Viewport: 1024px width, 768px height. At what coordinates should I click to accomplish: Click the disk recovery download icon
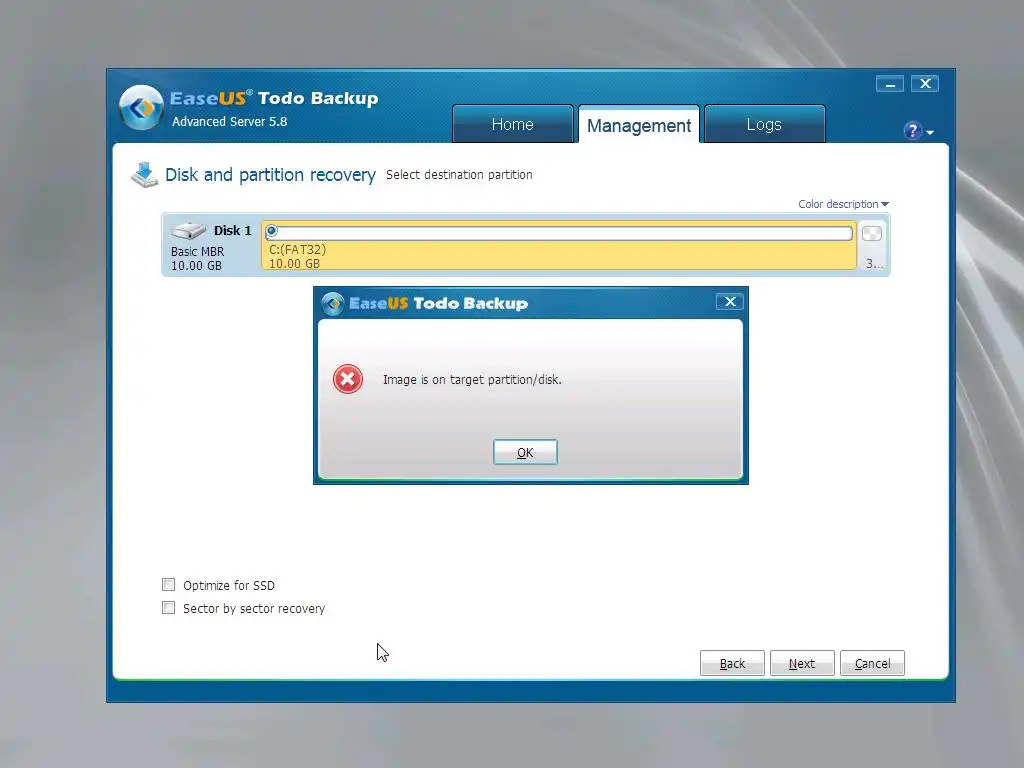click(144, 175)
